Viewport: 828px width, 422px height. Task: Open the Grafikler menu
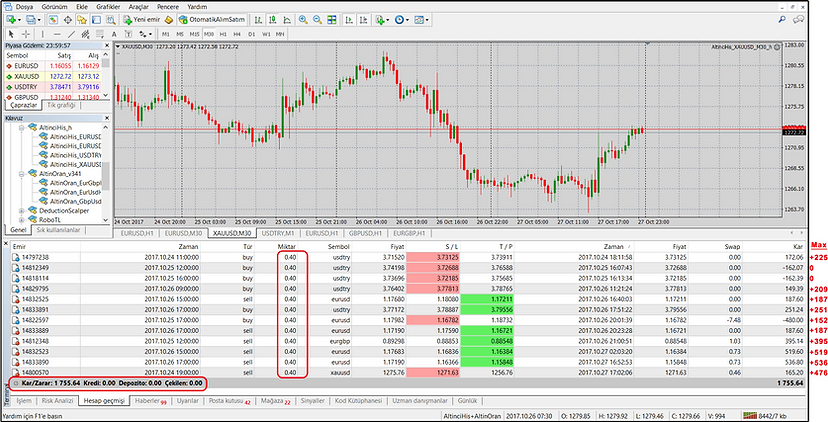(x=108, y=7)
